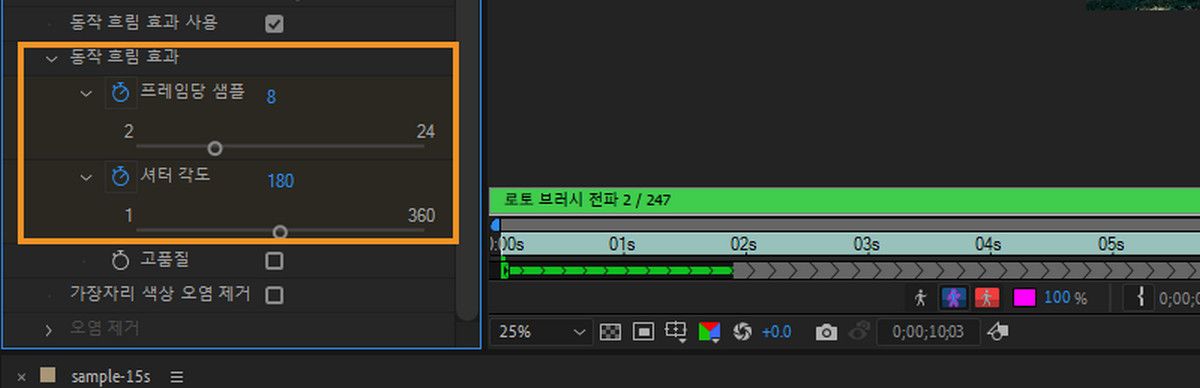Click the 셔터 각도 slider handle
The height and width of the screenshot is (388, 1200).
click(x=280, y=232)
